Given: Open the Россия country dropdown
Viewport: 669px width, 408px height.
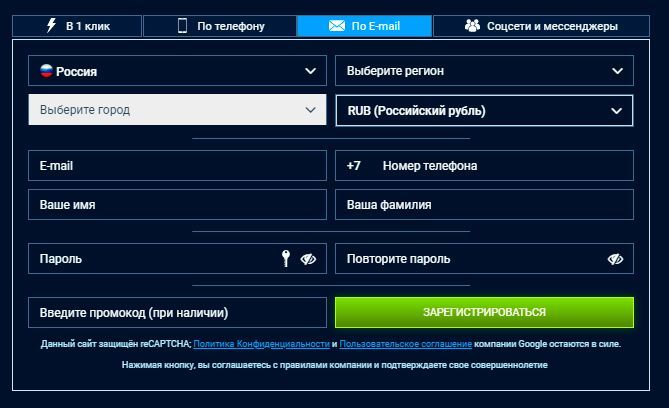Looking at the screenshot, I should [x=177, y=70].
